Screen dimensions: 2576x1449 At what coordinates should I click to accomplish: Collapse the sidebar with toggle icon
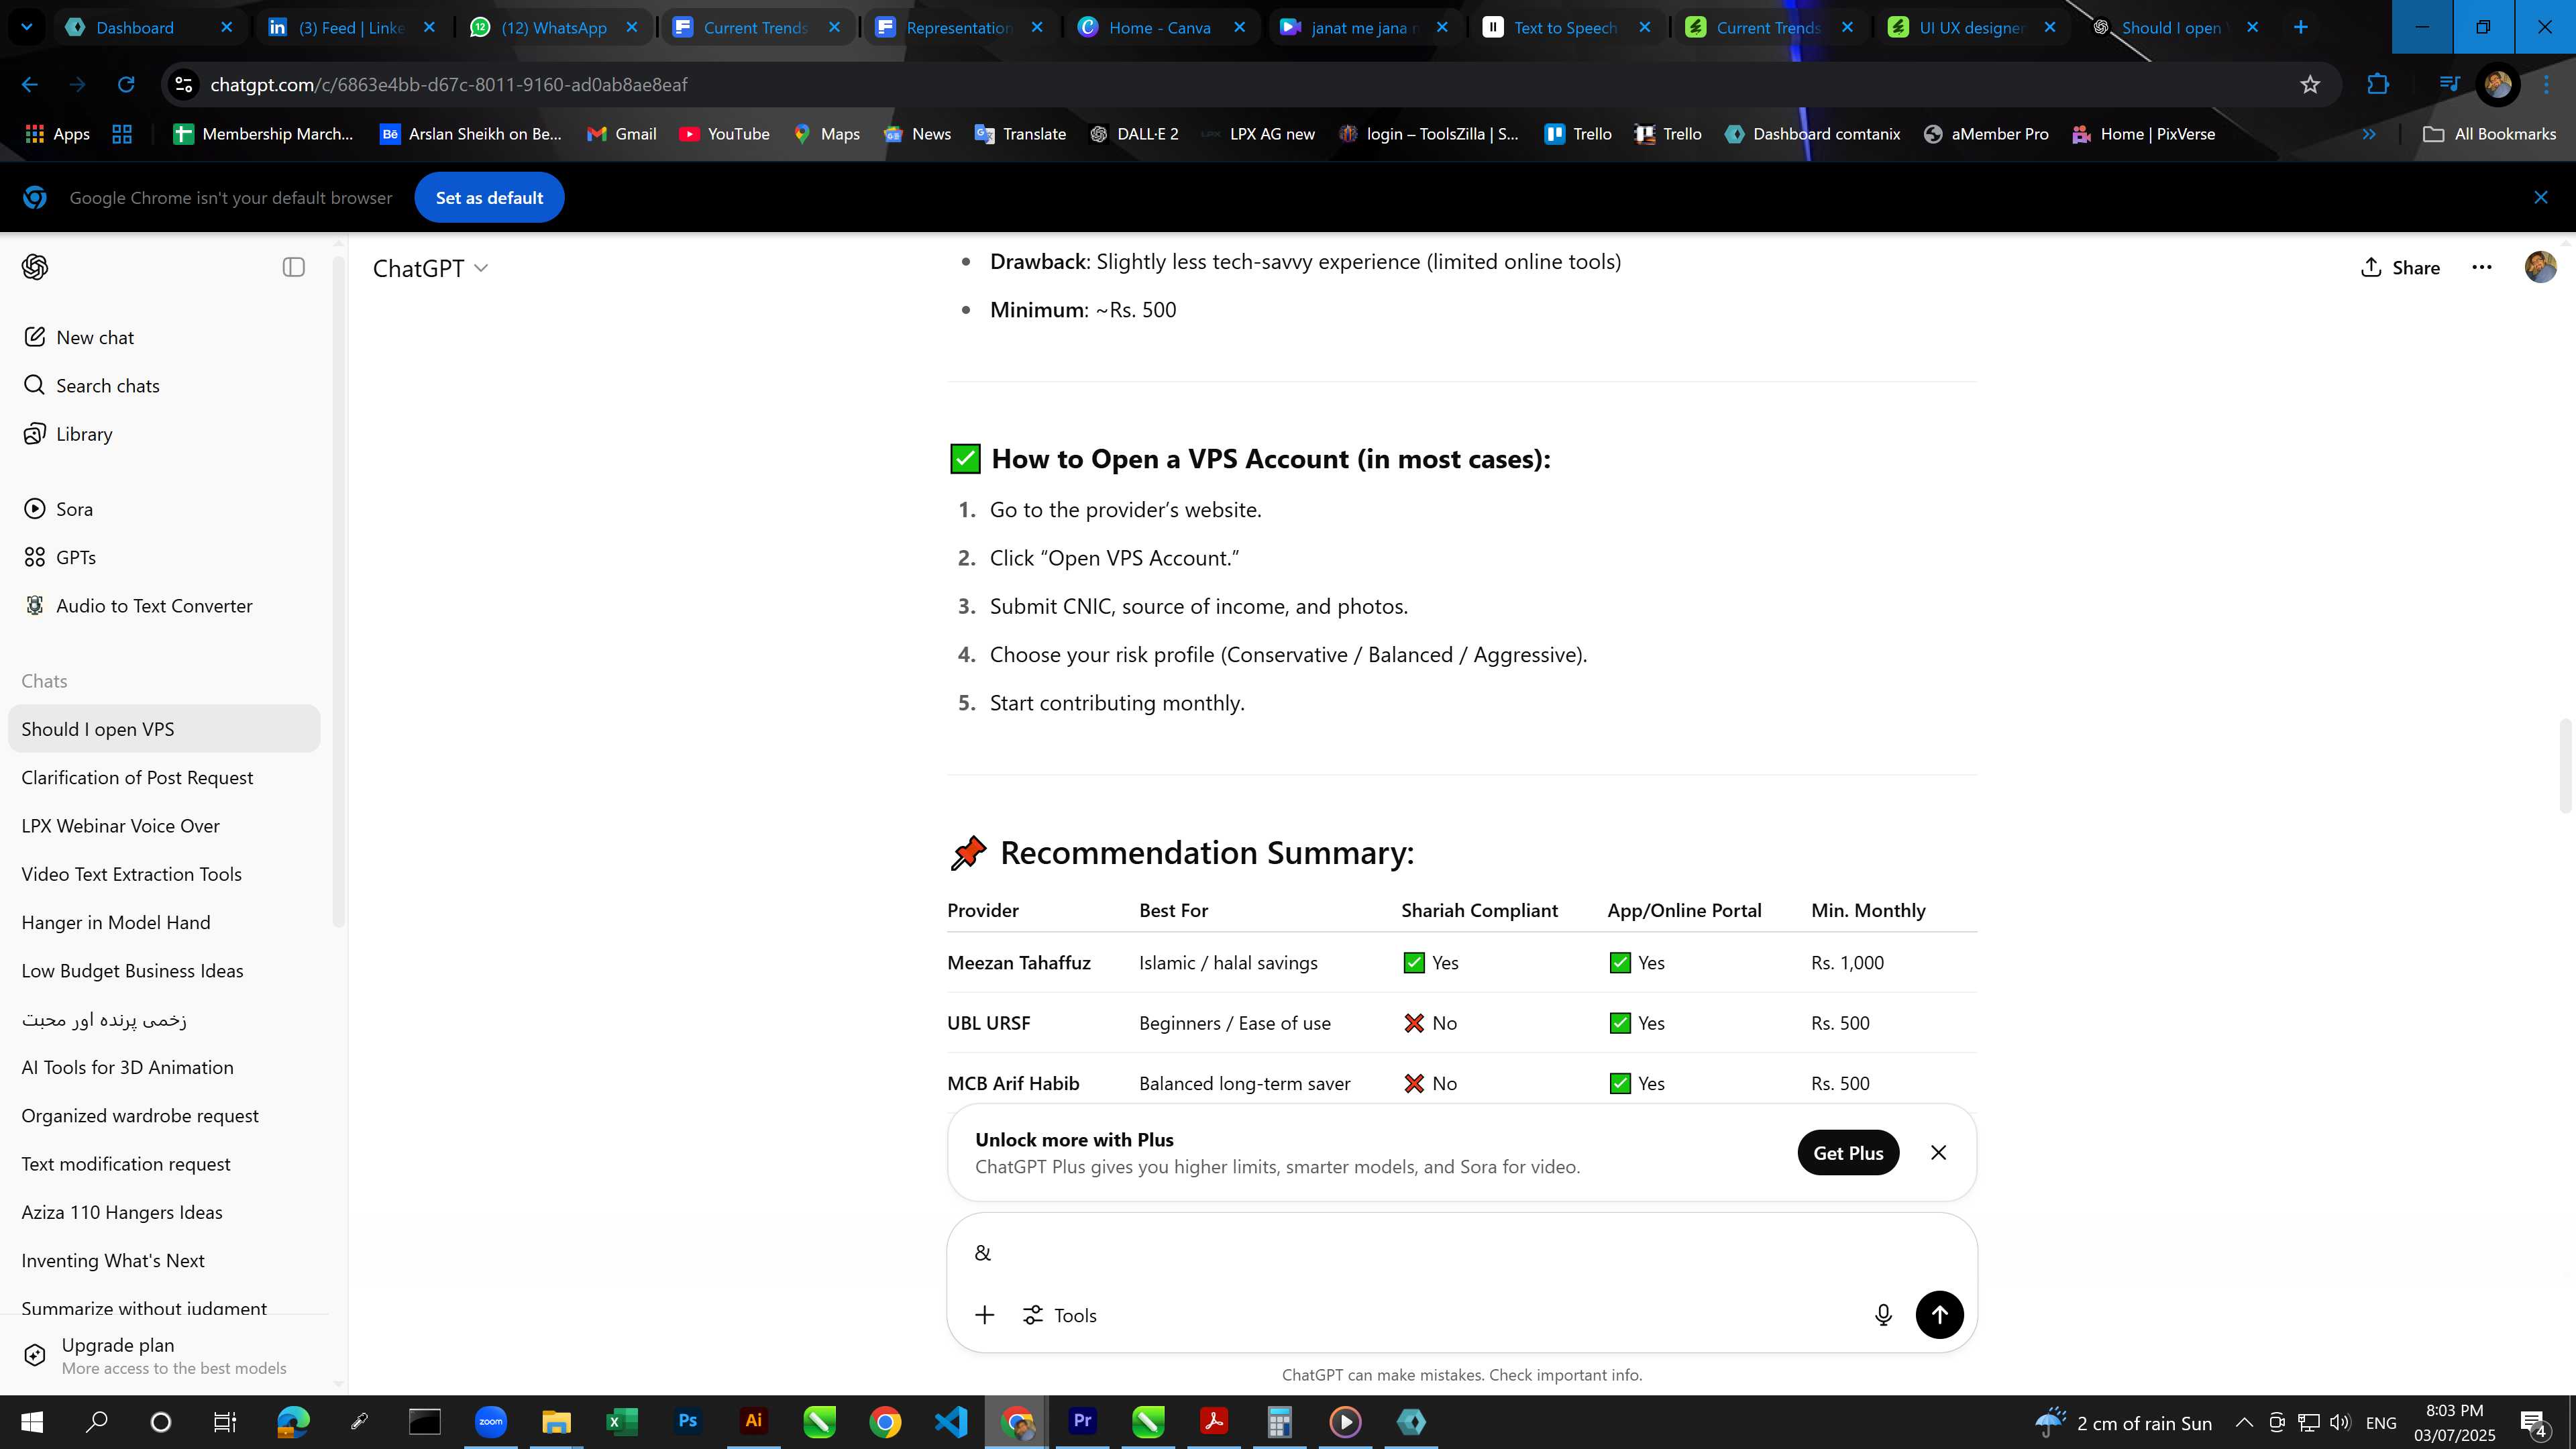[x=293, y=267]
